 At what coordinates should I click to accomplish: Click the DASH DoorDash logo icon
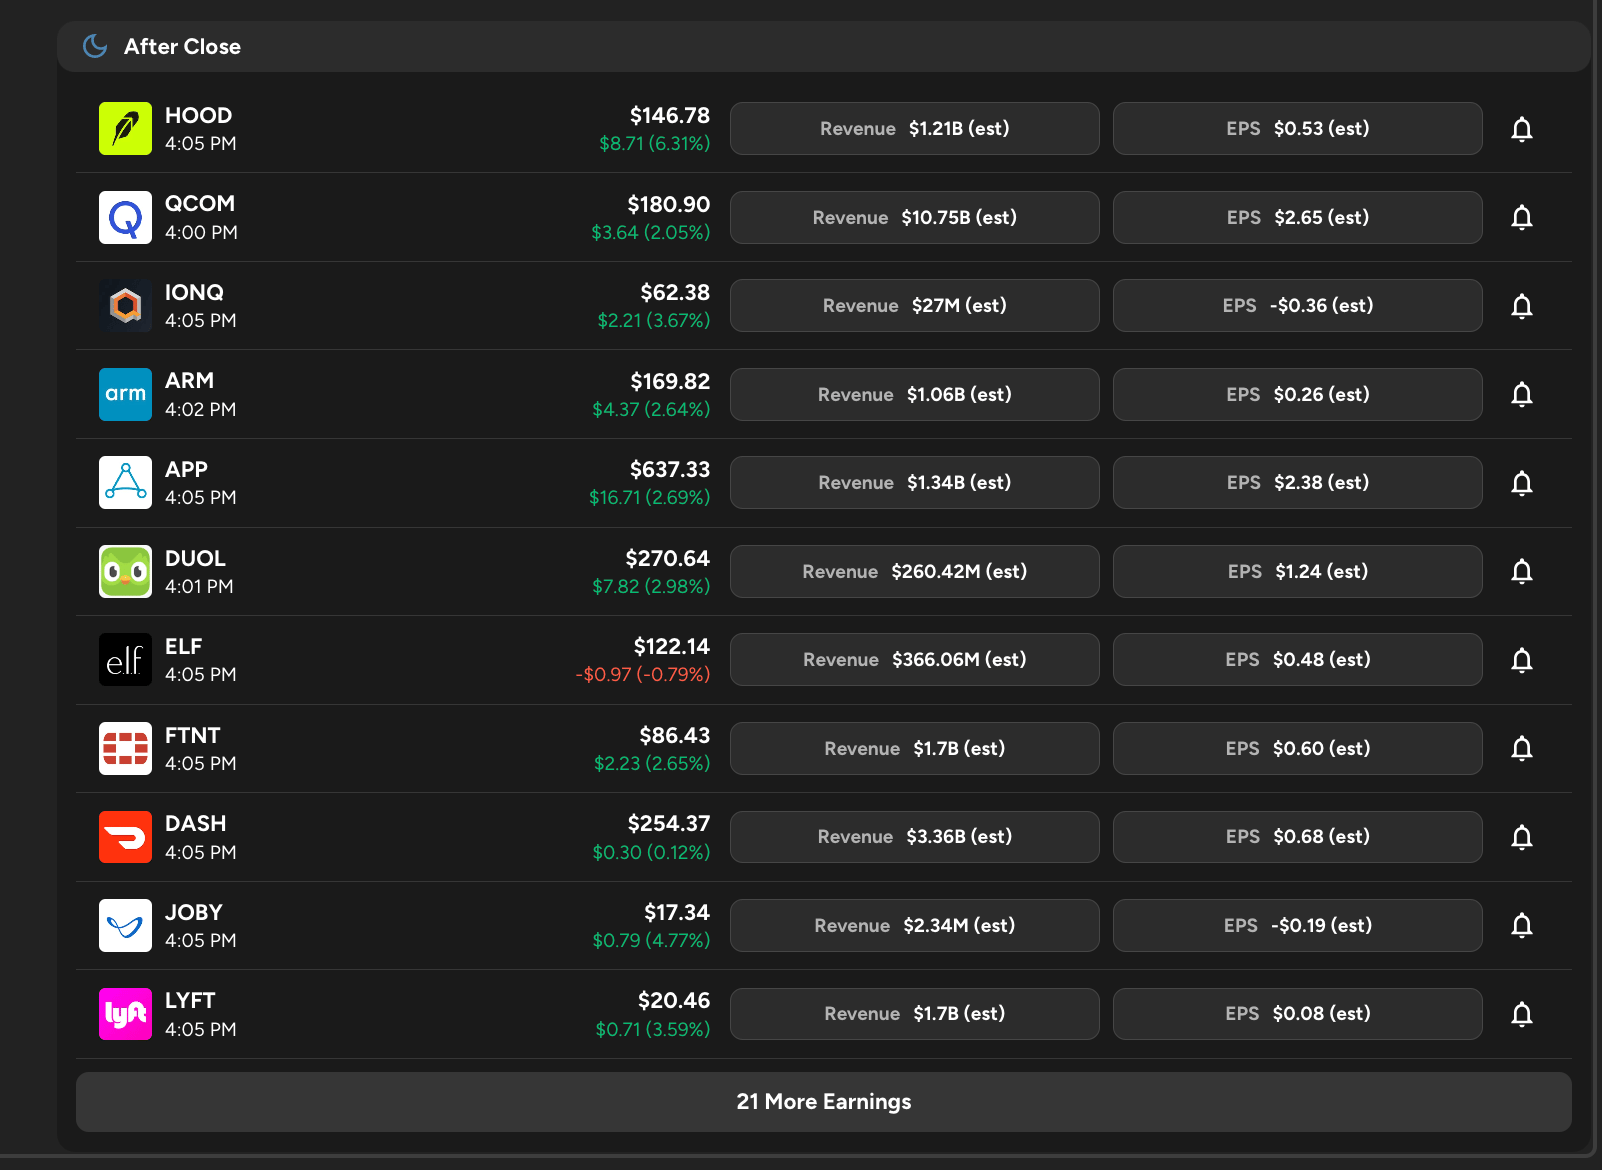point(125,837)
